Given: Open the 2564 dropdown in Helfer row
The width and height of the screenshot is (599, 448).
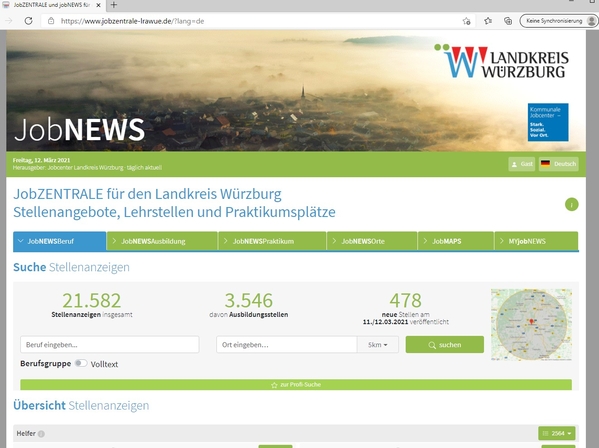Looking at the screenshot, I should [x=557, y=433].
